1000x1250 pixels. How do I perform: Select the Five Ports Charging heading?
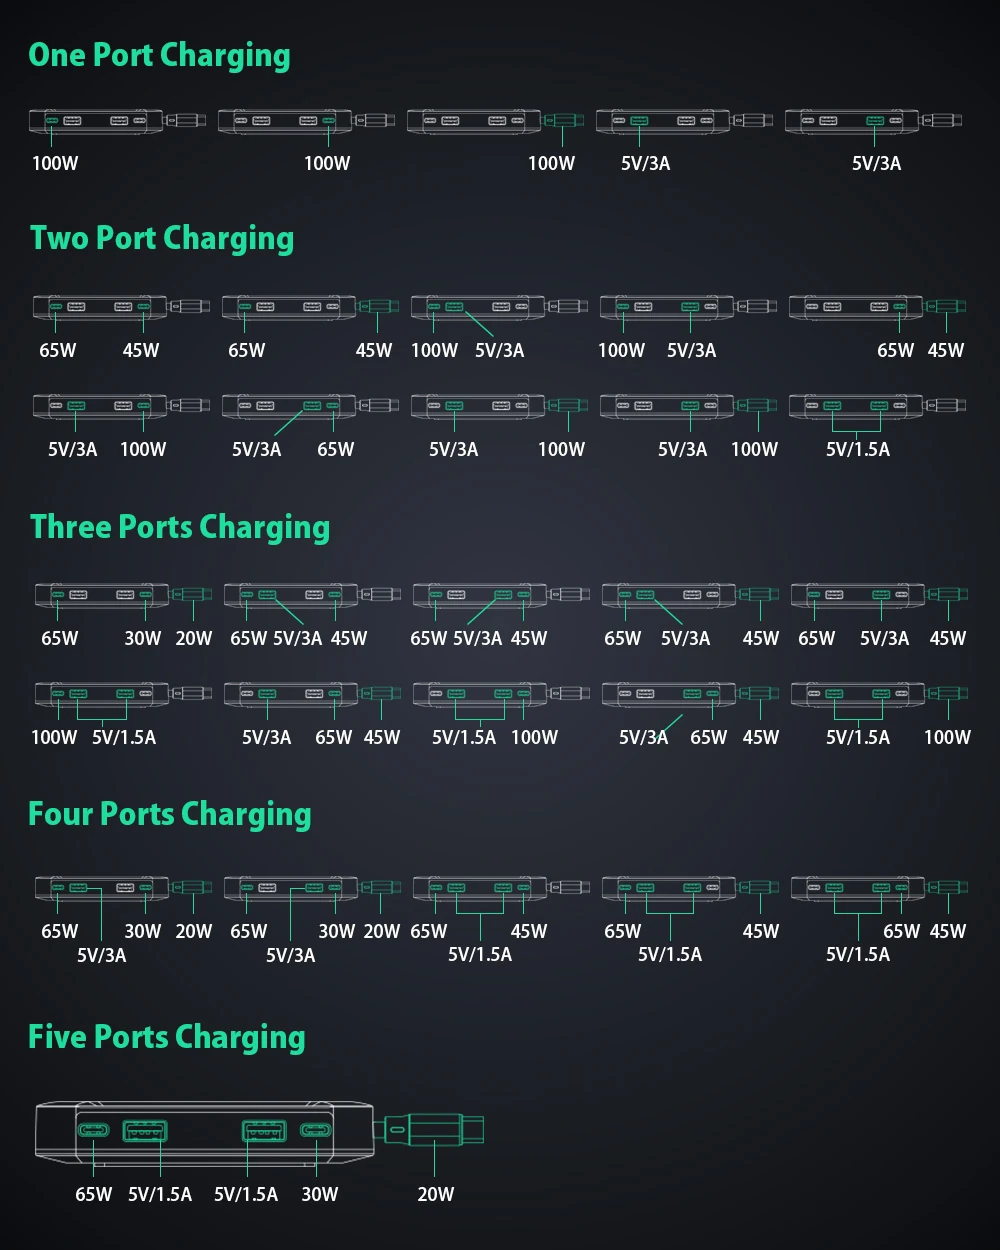point(167,1037)
